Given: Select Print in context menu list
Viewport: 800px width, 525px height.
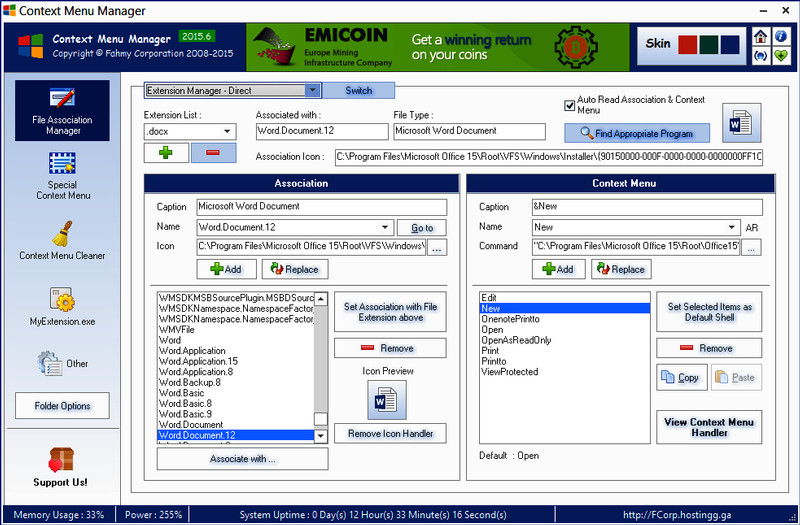Looking at the screenshot, I should click(x=565, y=351).
